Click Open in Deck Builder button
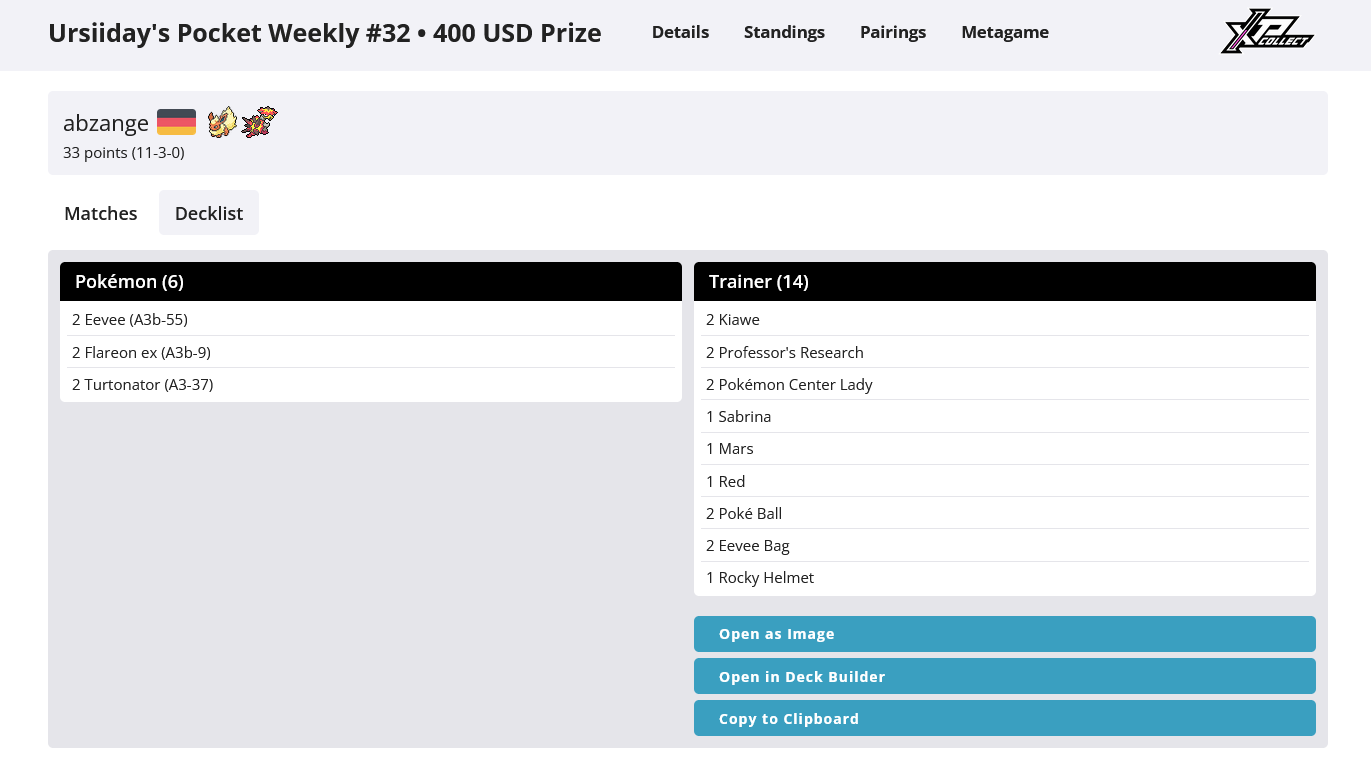This screenshot has width=1371, height=758. (x=1005, y=676)
